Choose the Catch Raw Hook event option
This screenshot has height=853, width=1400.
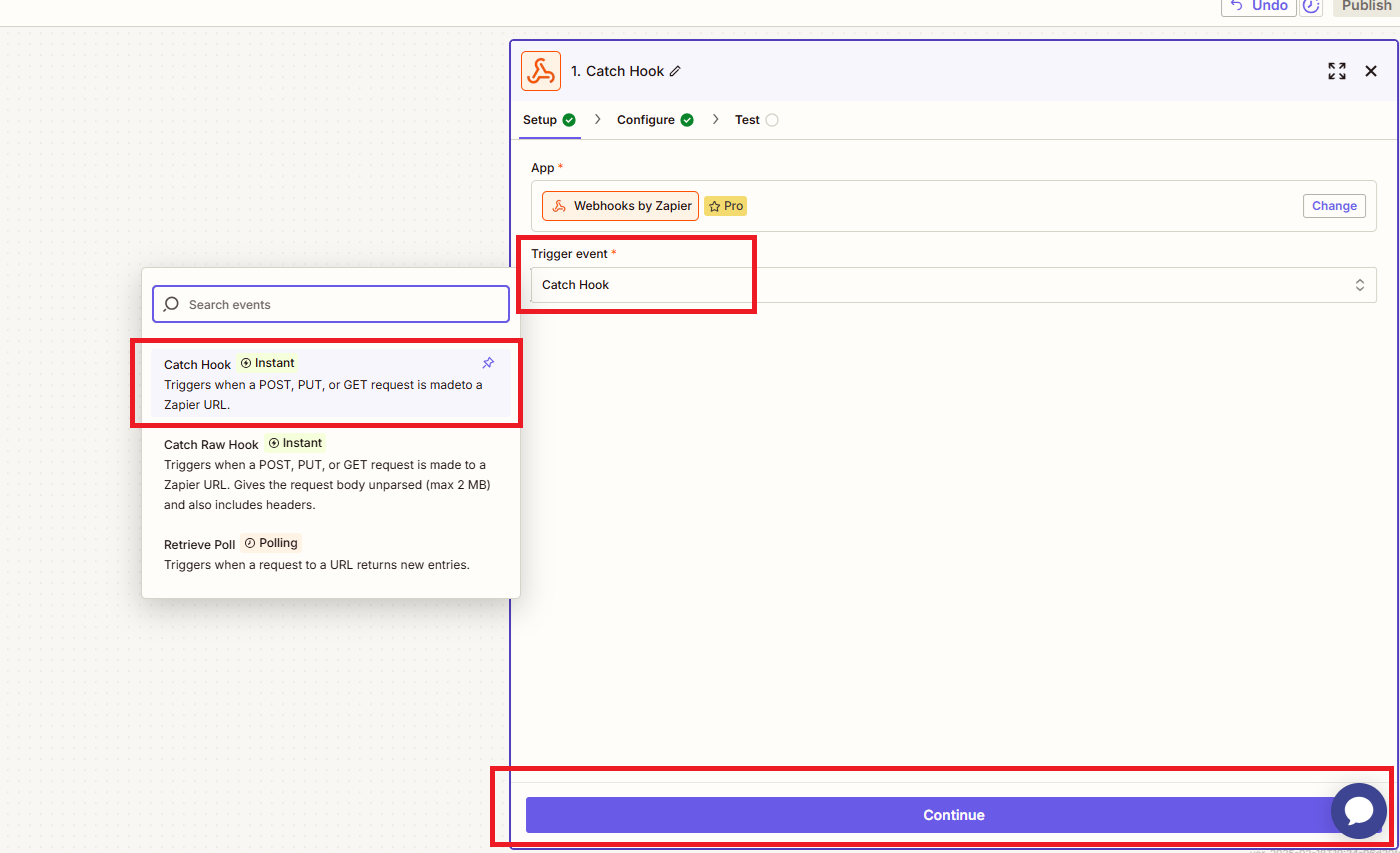pos(331,474)
